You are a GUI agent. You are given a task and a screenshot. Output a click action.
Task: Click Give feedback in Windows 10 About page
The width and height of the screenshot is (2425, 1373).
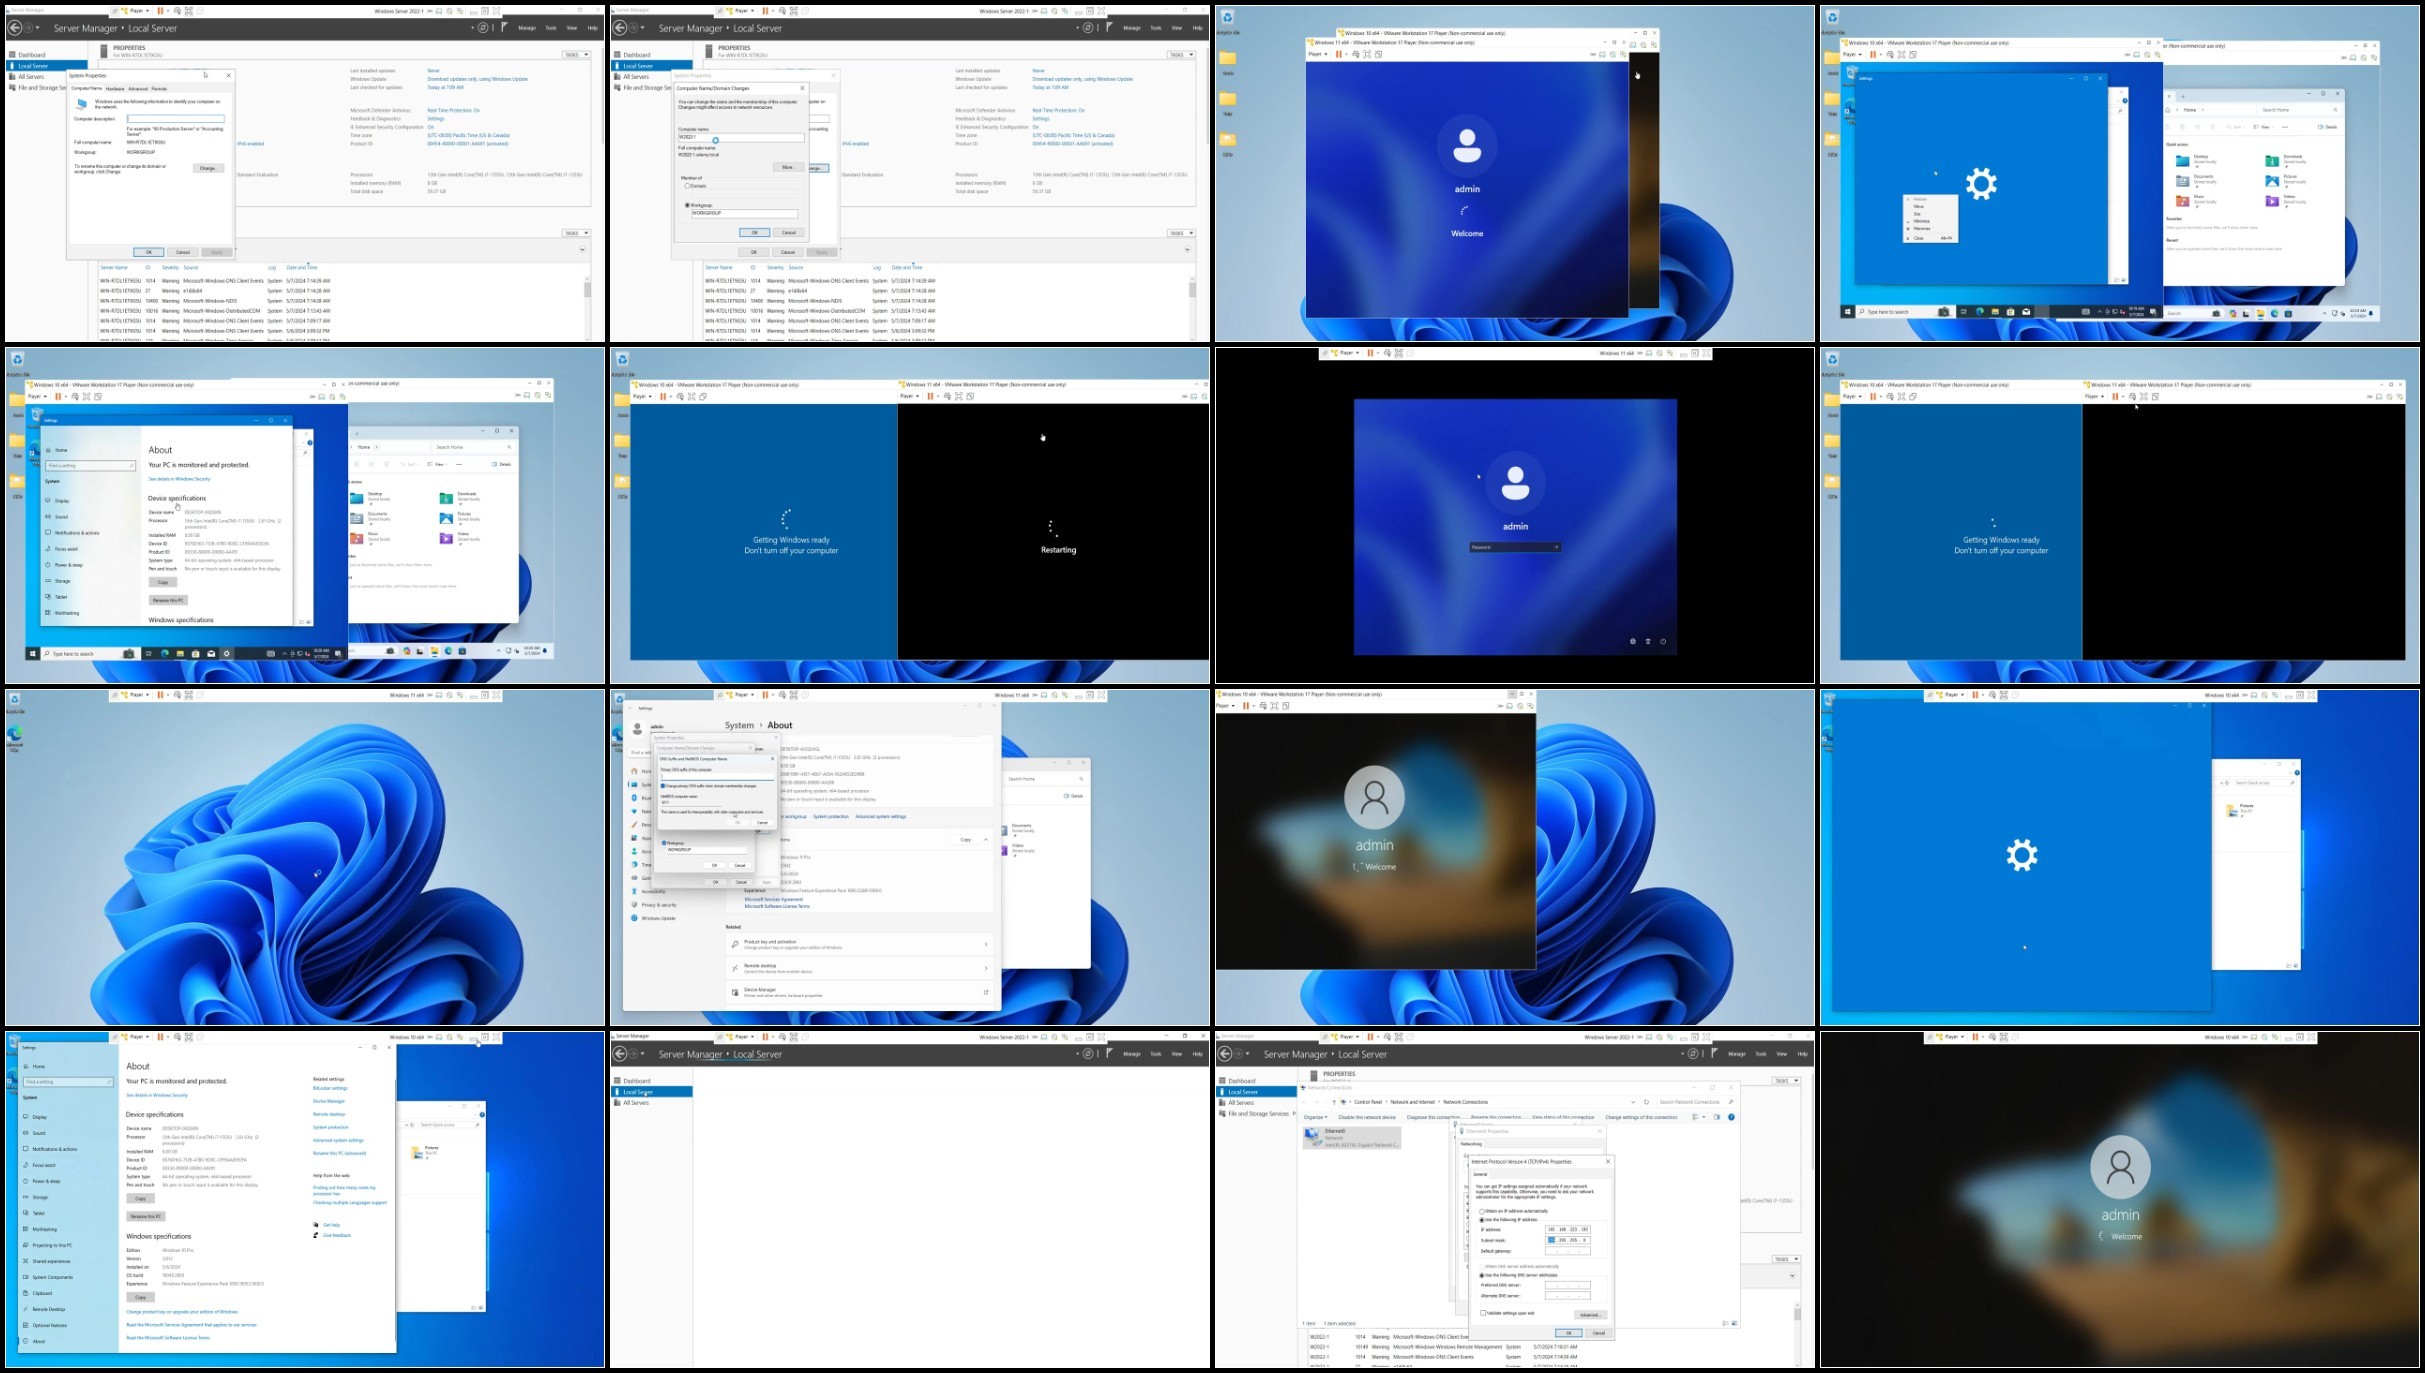pos(337,1235)
